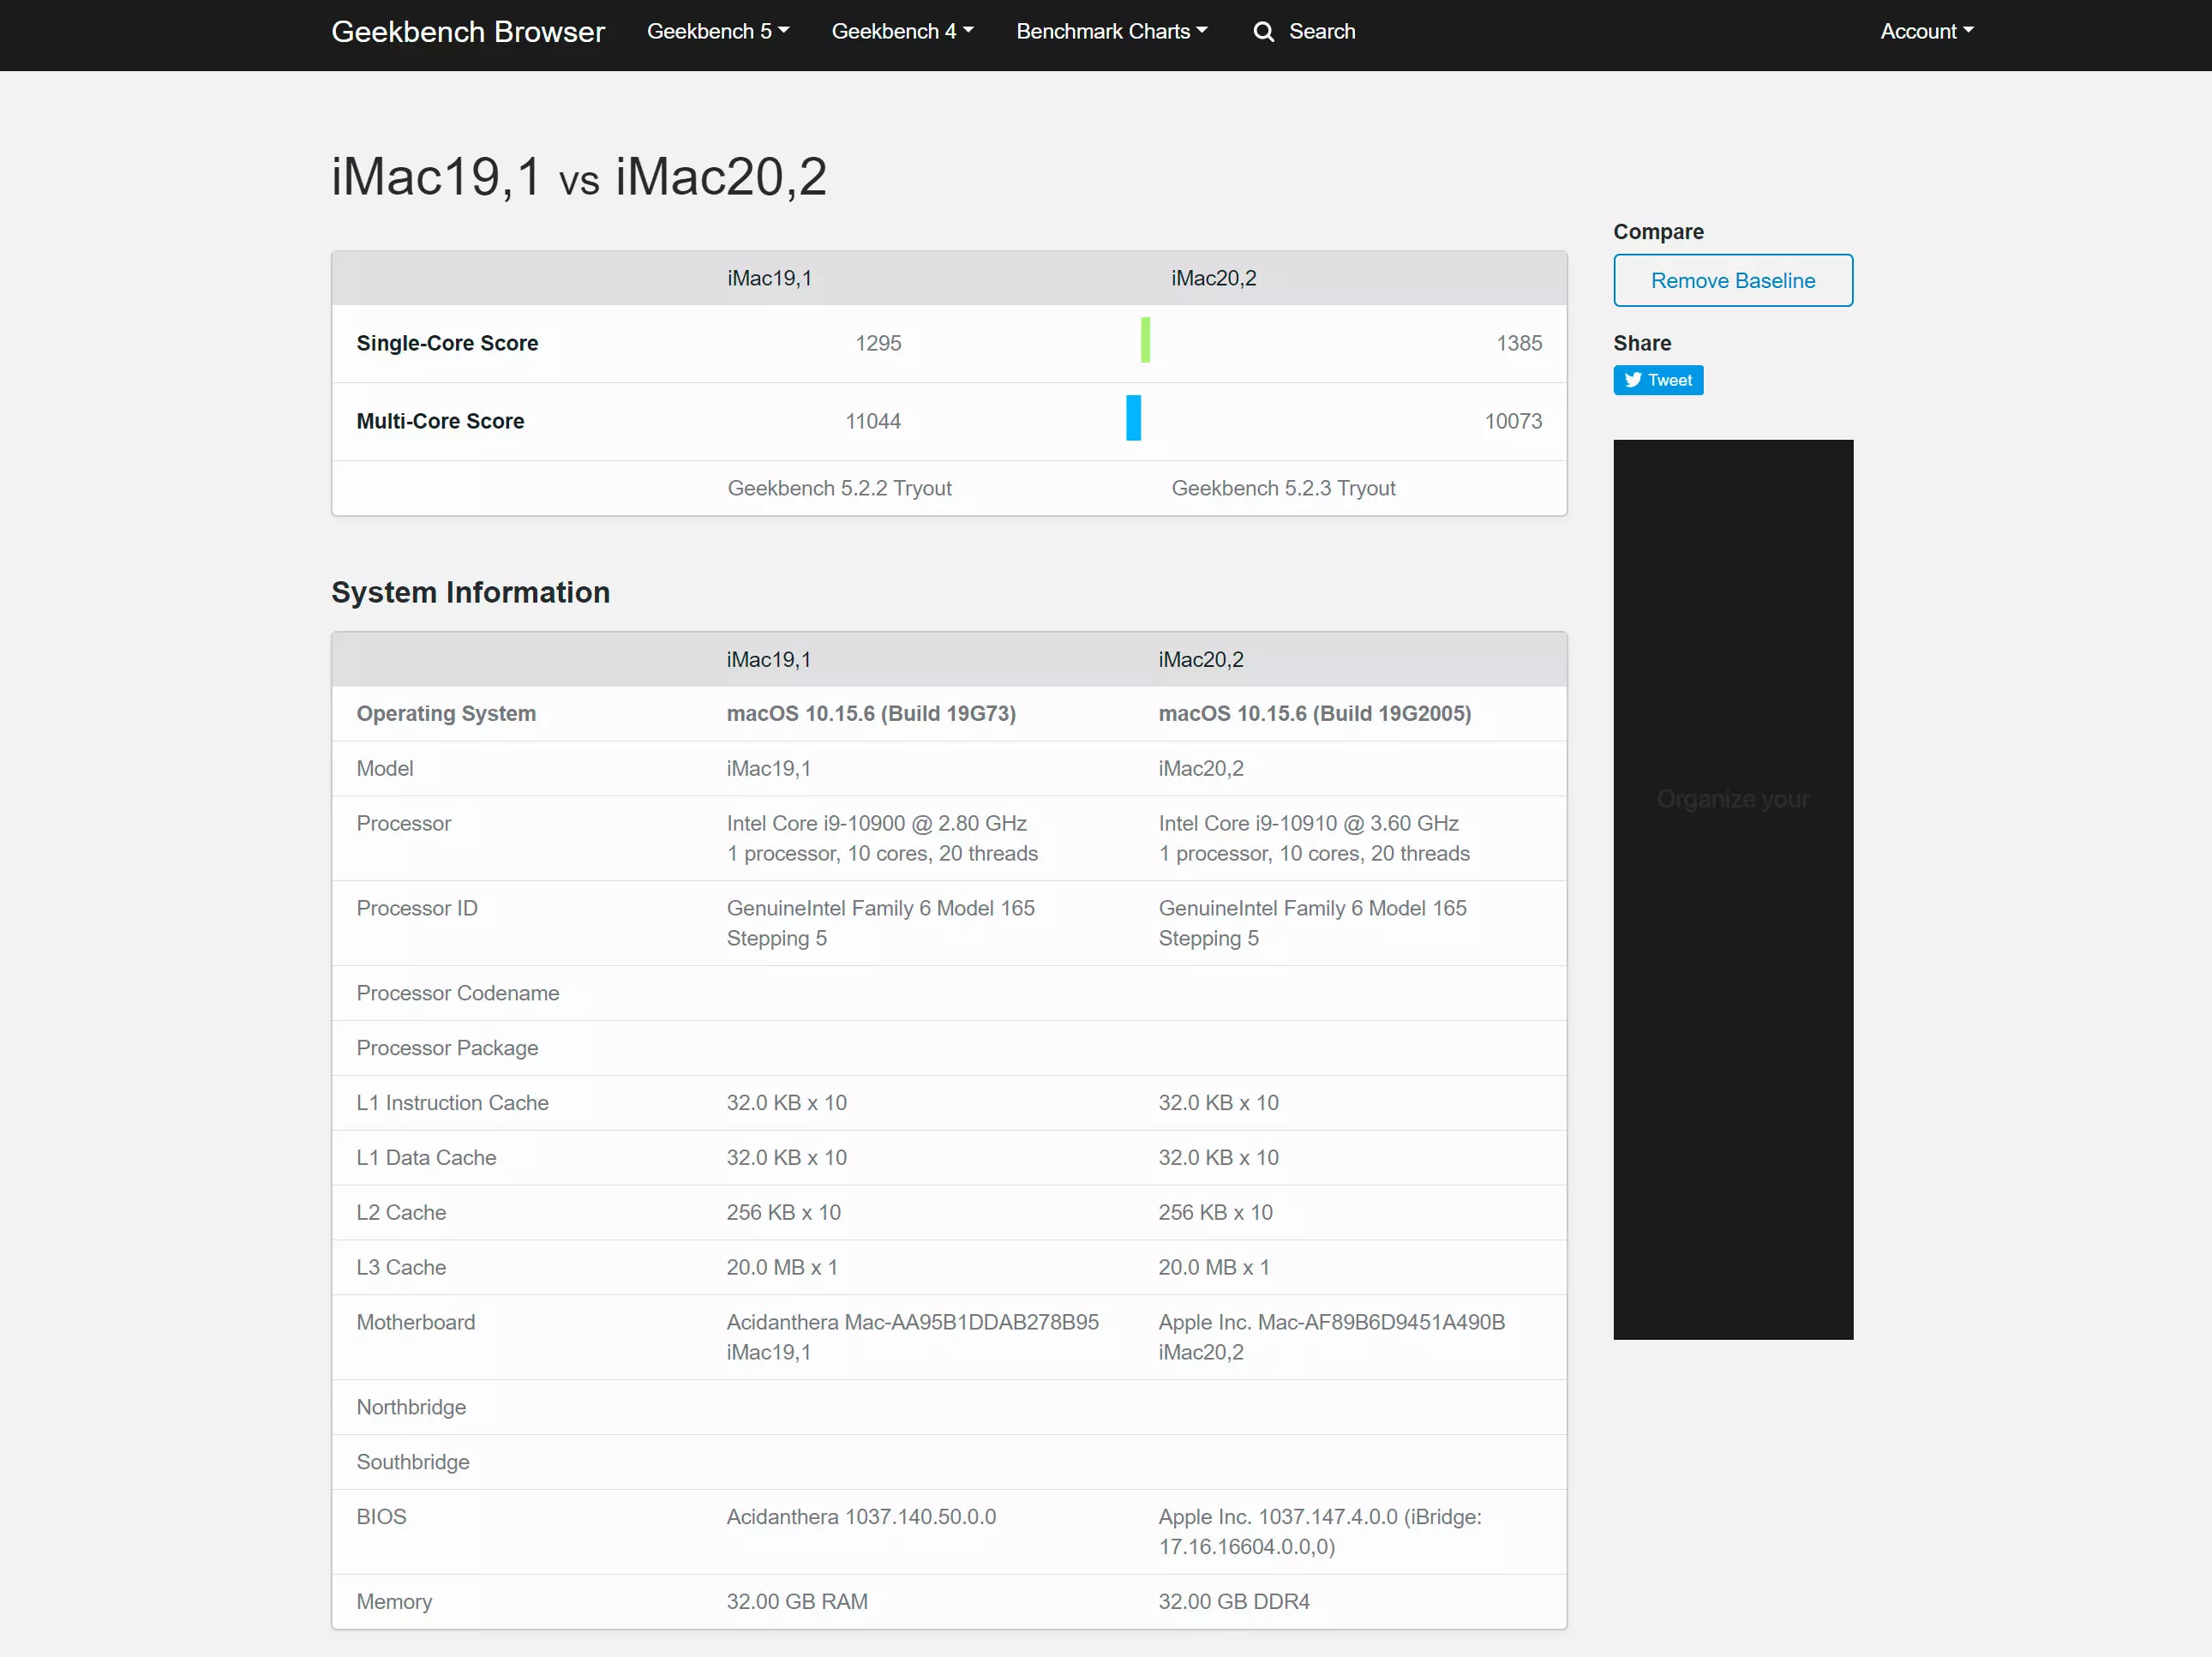The height and width of the screenshot is (1657, 2212).
Task: Click the dark advertisement panel
Action: 1732,889
